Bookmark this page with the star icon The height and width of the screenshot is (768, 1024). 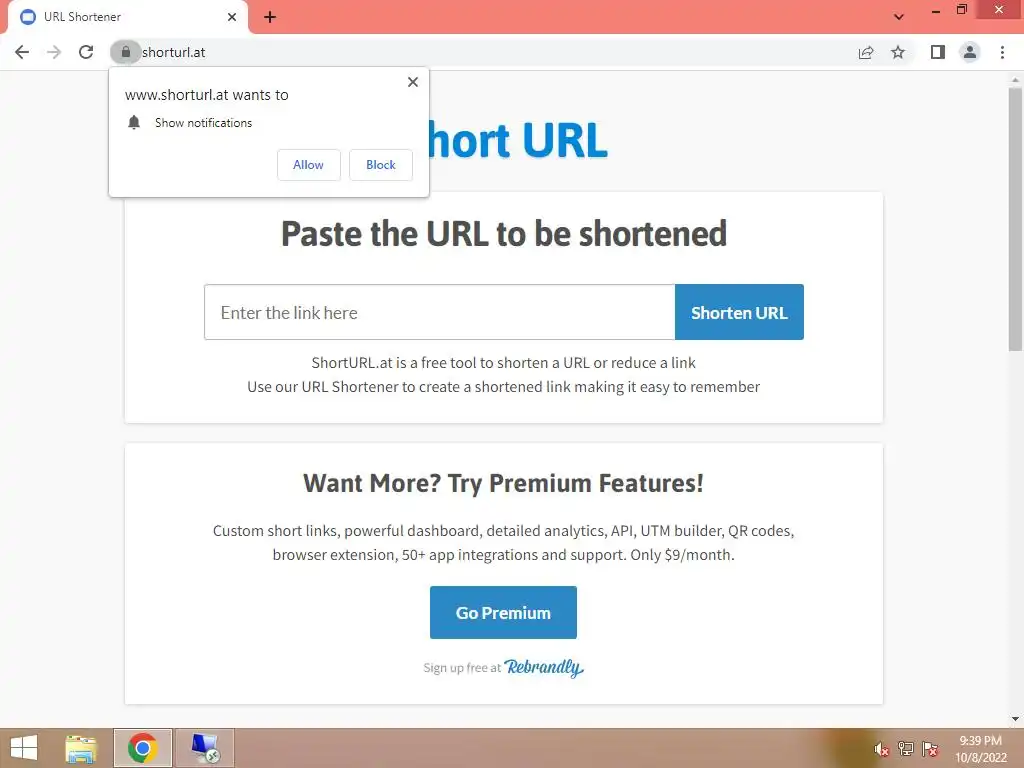[898, 52]
